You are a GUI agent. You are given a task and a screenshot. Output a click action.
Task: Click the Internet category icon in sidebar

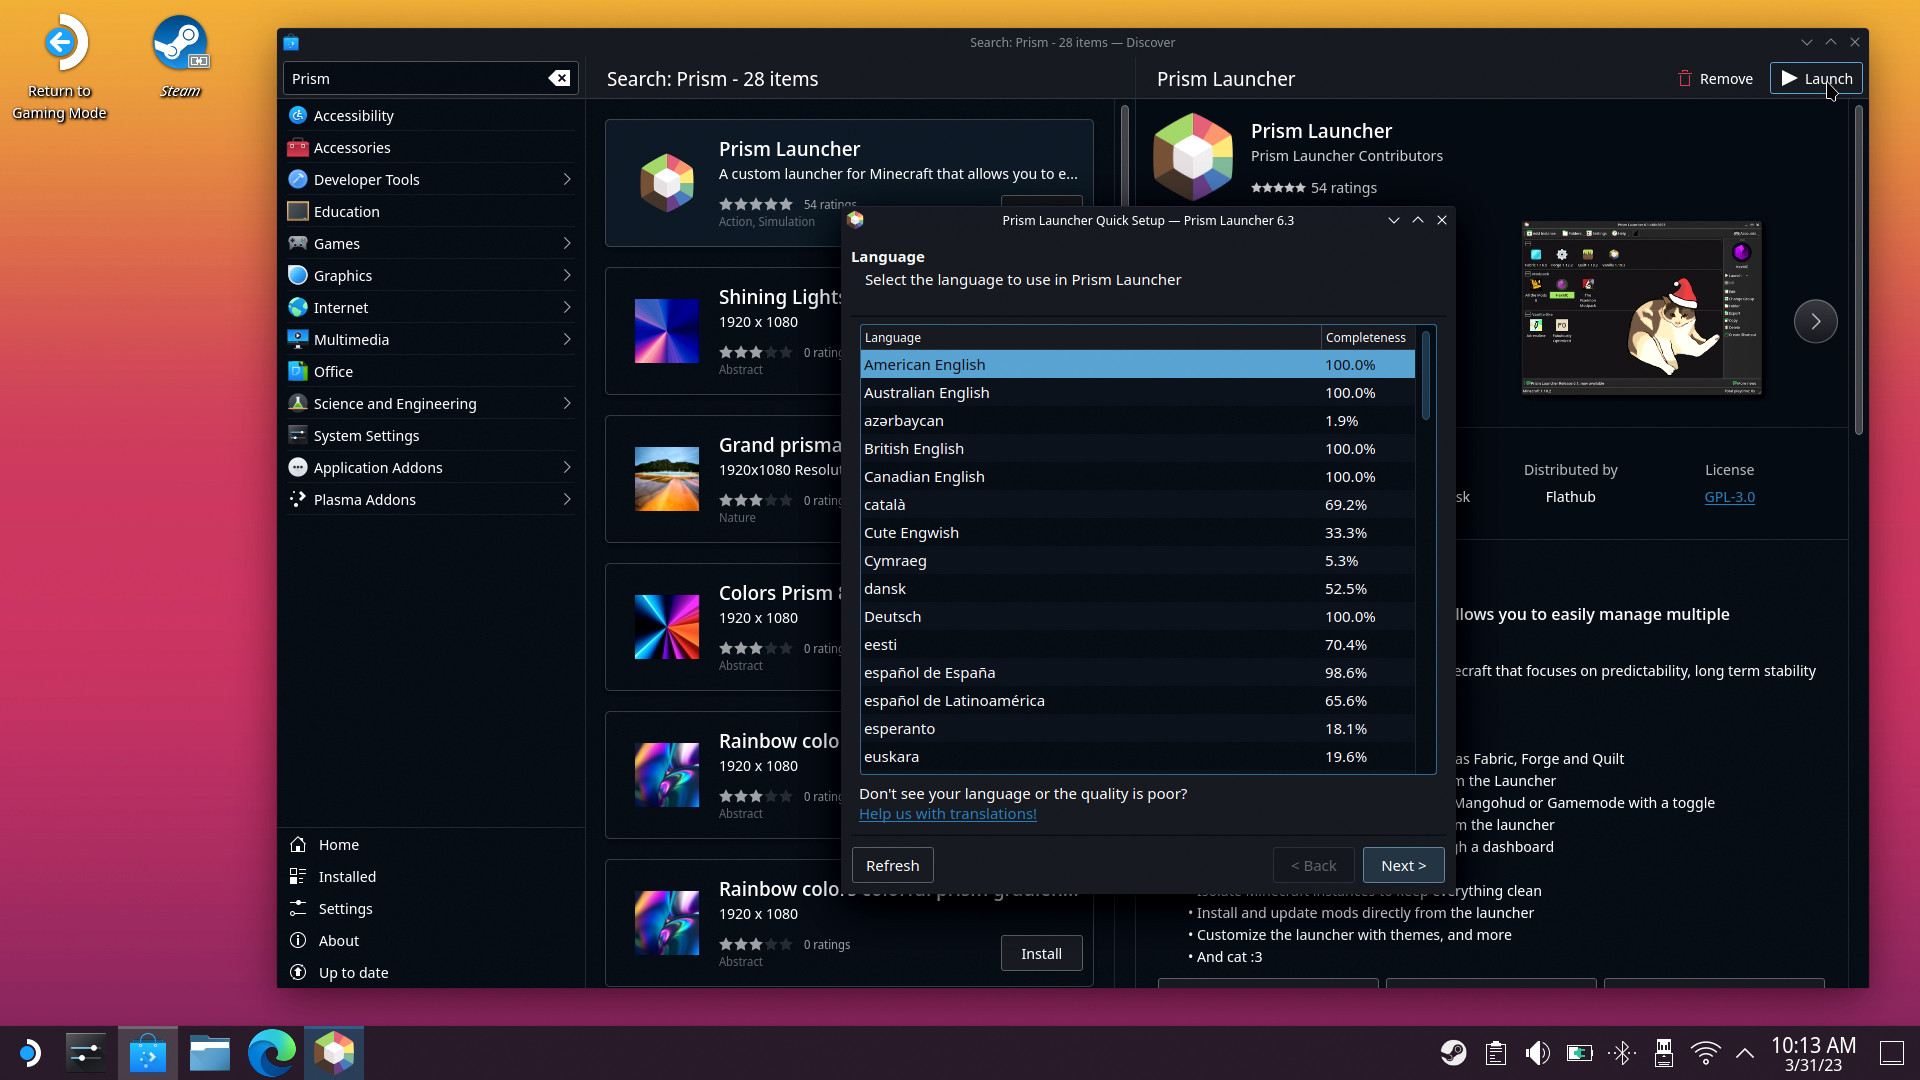point(297,307)
